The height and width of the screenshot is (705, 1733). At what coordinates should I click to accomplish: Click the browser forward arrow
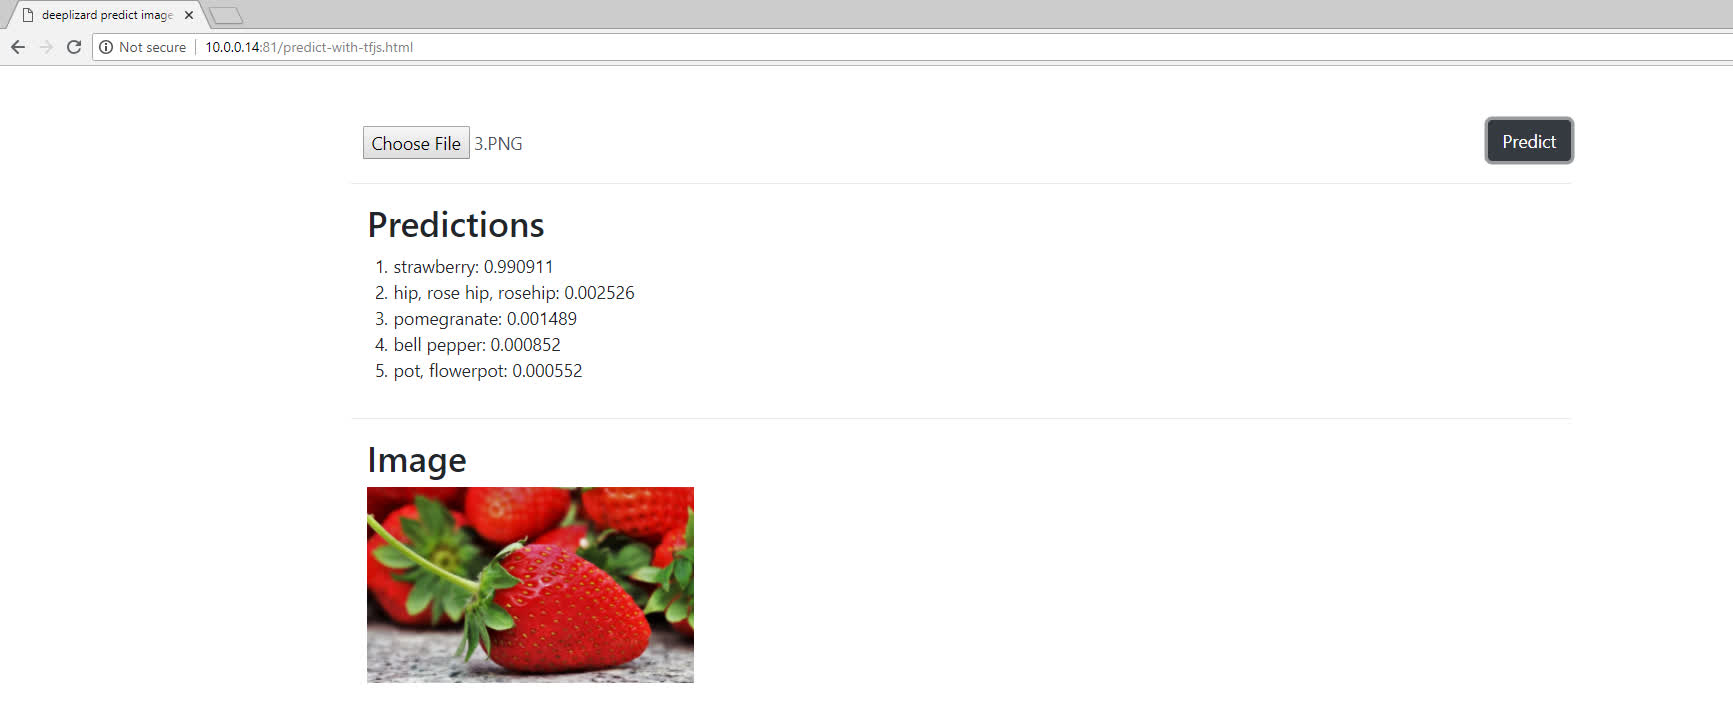coord(46,47)
